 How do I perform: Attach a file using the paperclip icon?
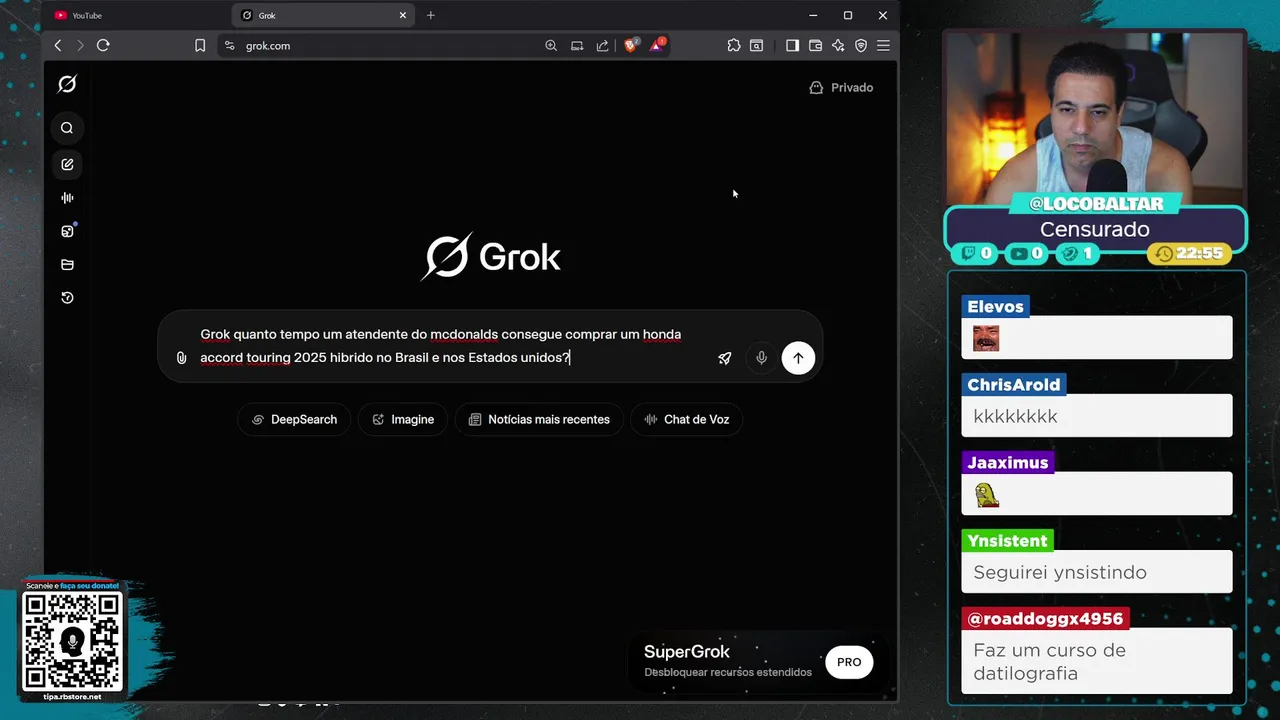181,358
